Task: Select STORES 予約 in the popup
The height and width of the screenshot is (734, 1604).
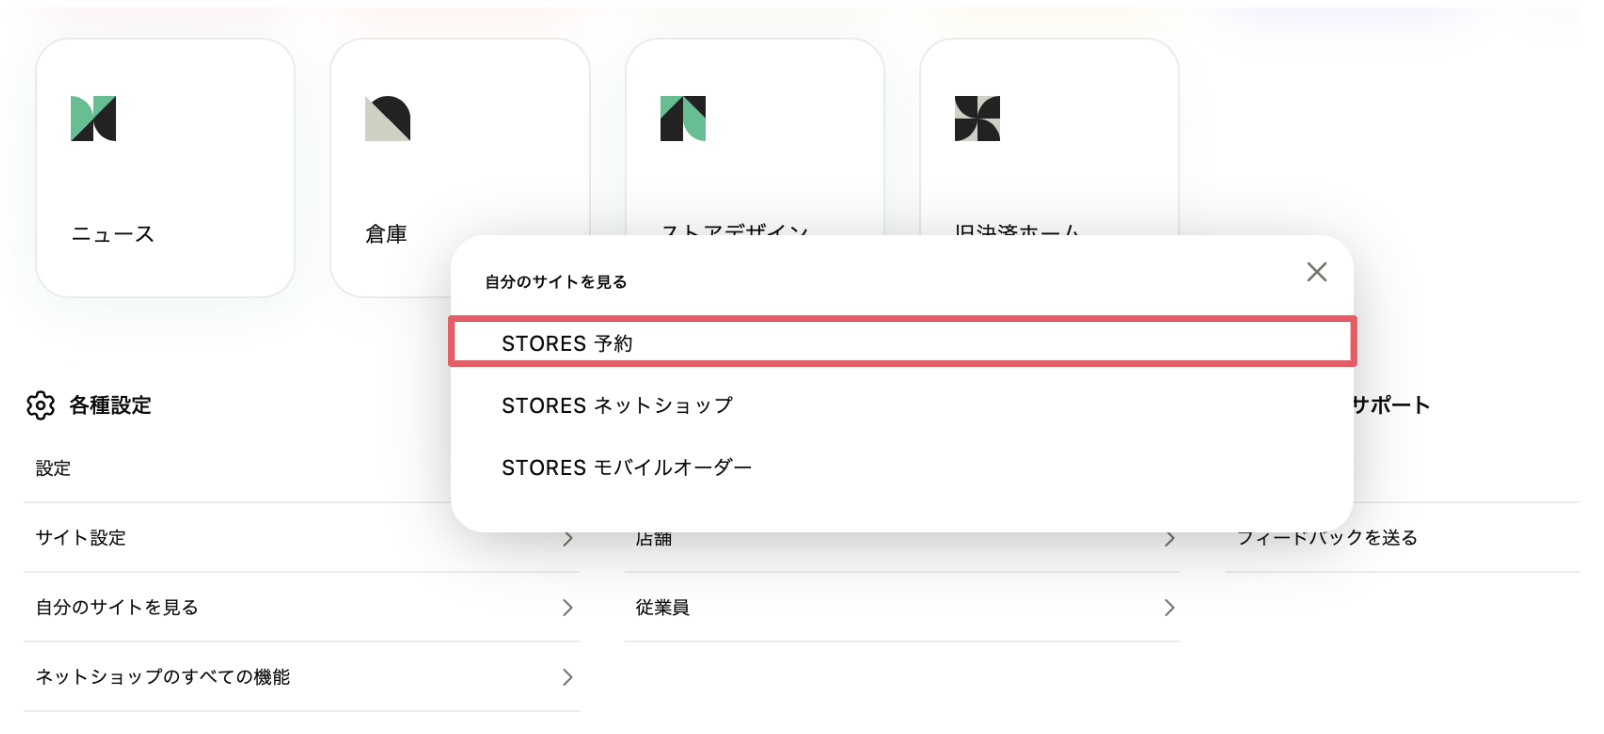Action: (x=567, y=343)
